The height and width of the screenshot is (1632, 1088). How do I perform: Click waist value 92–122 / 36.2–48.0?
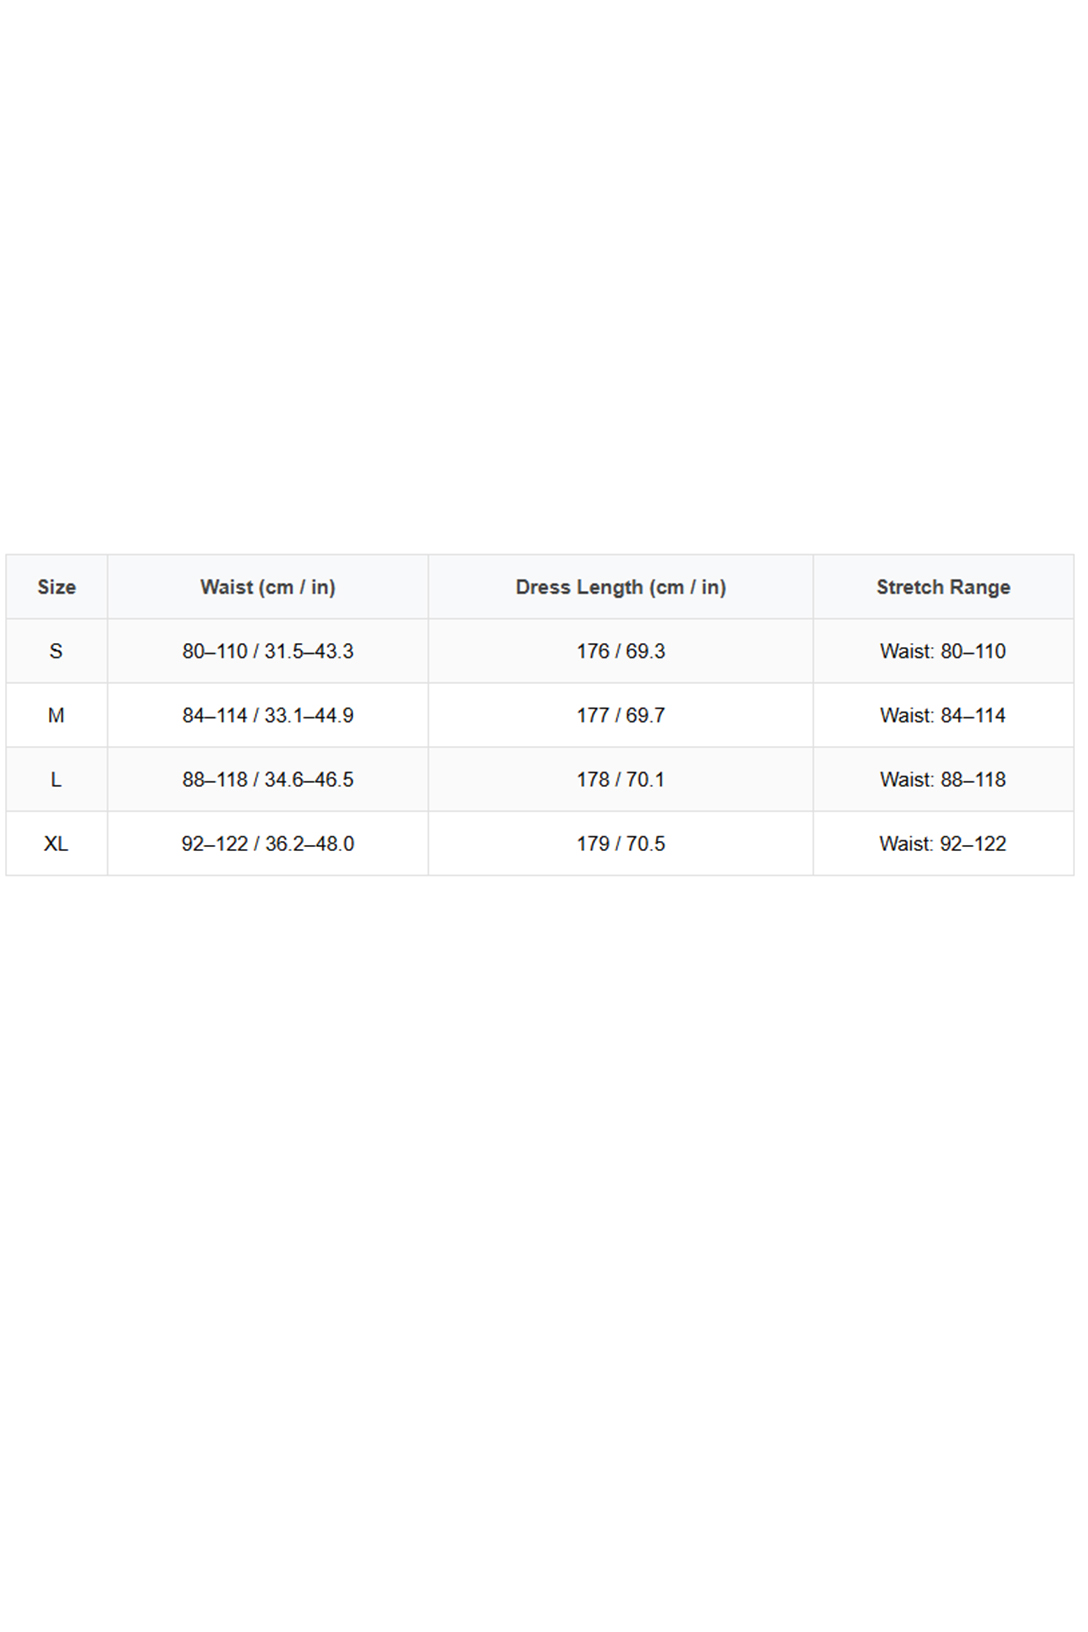click(x=268, y=843)
